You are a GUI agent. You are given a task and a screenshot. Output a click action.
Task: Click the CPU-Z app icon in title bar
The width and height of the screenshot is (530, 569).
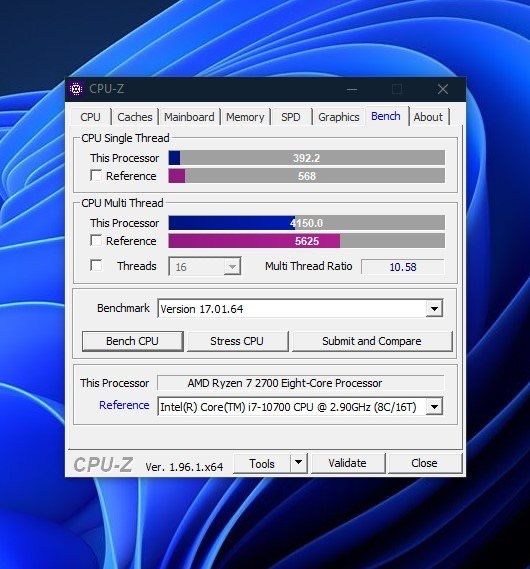coord(76,89)
